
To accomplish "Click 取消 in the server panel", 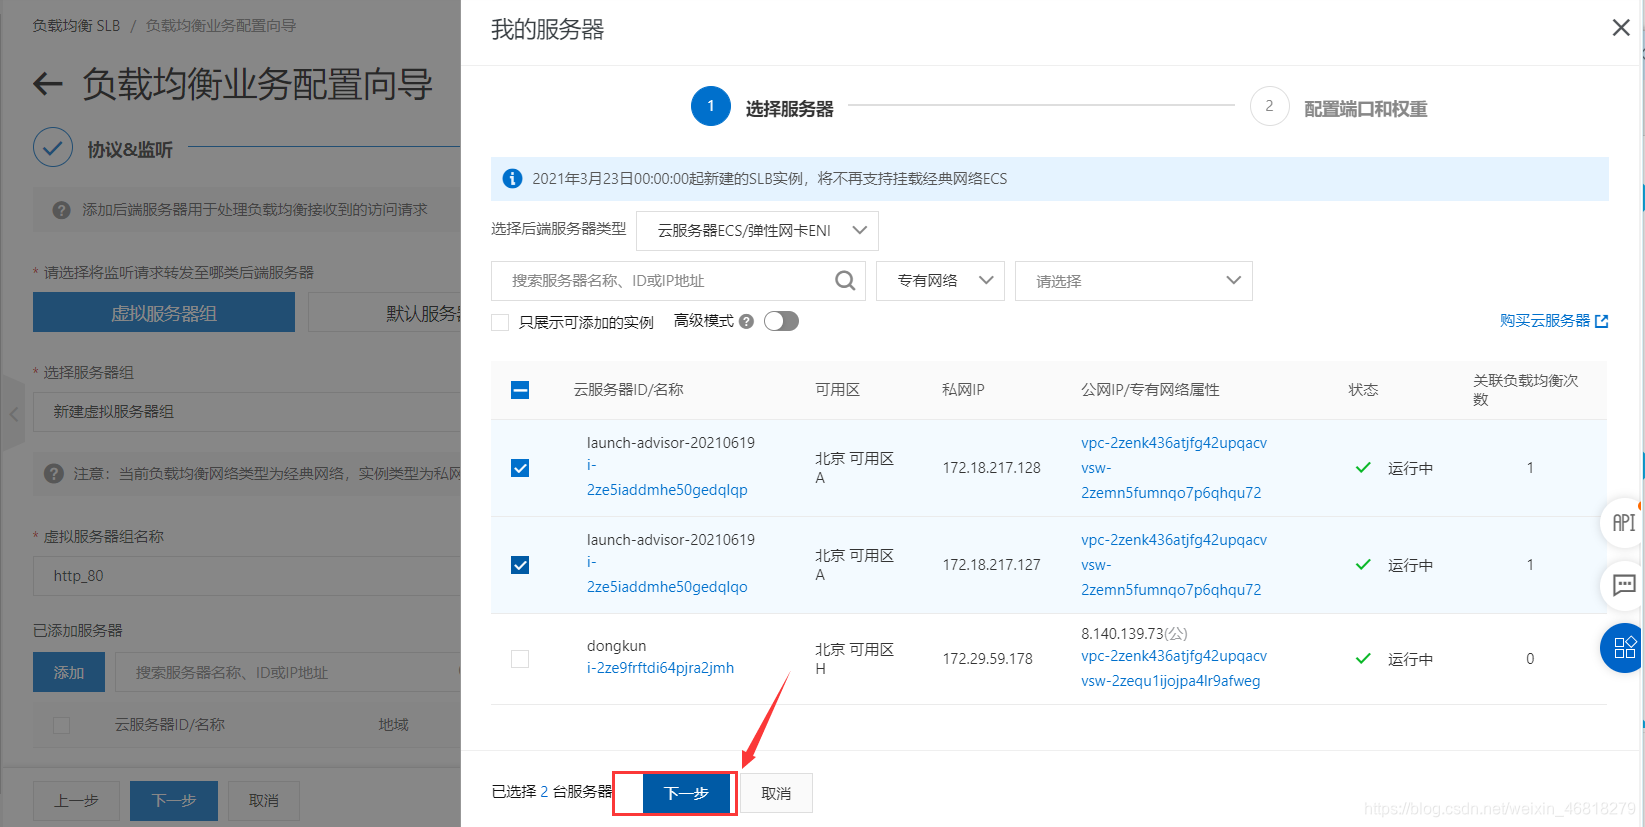I will [x=776, y=793].
